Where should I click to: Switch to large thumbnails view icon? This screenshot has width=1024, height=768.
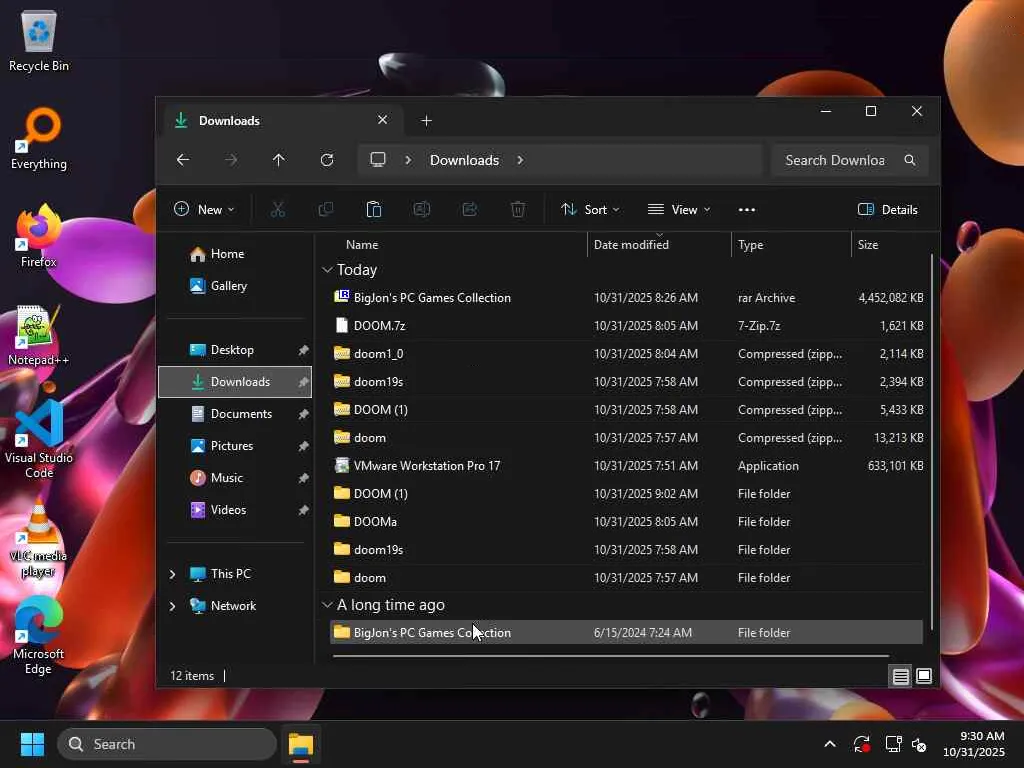click(x=924, y=676)
